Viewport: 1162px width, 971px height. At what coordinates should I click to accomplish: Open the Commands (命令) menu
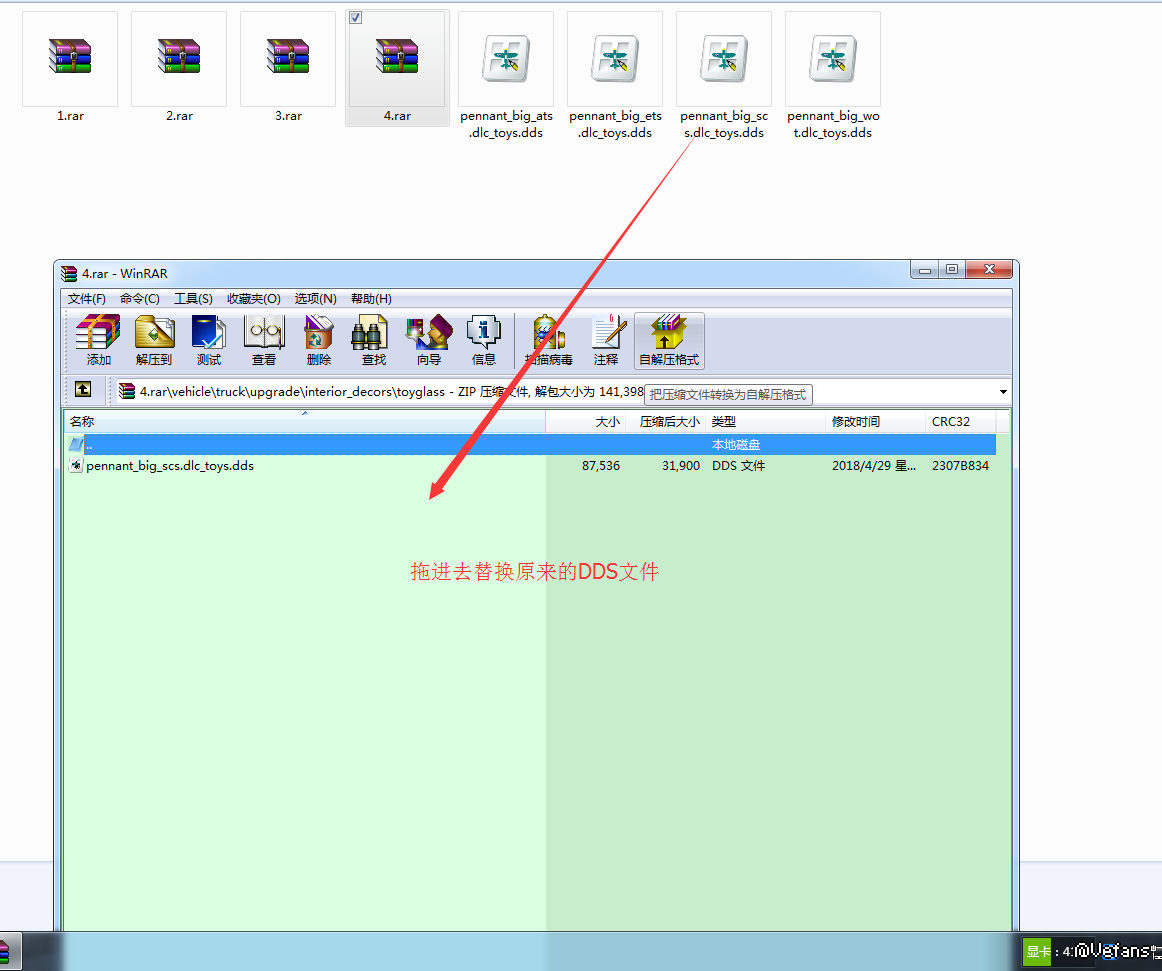pos(140,298)
